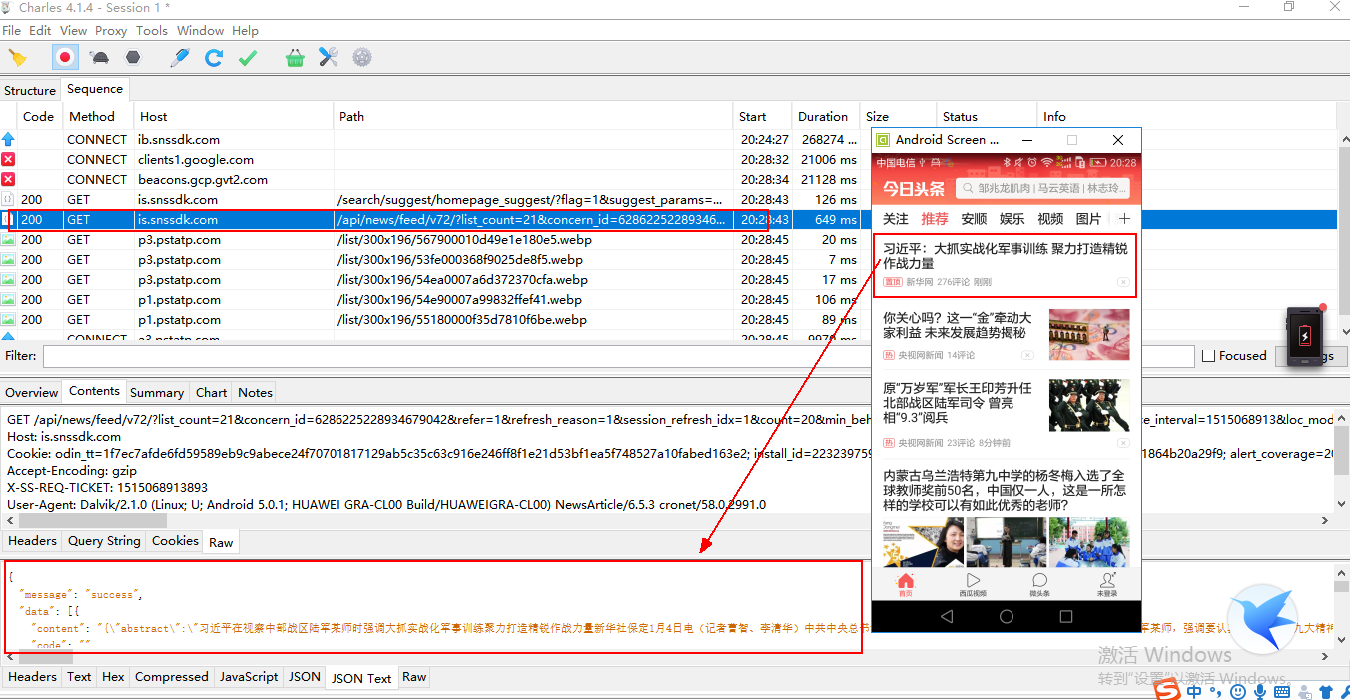This screenshot has width=1352, height=700.
Task: Switch request view to Query String tab
Action: [x=104, y=541]
